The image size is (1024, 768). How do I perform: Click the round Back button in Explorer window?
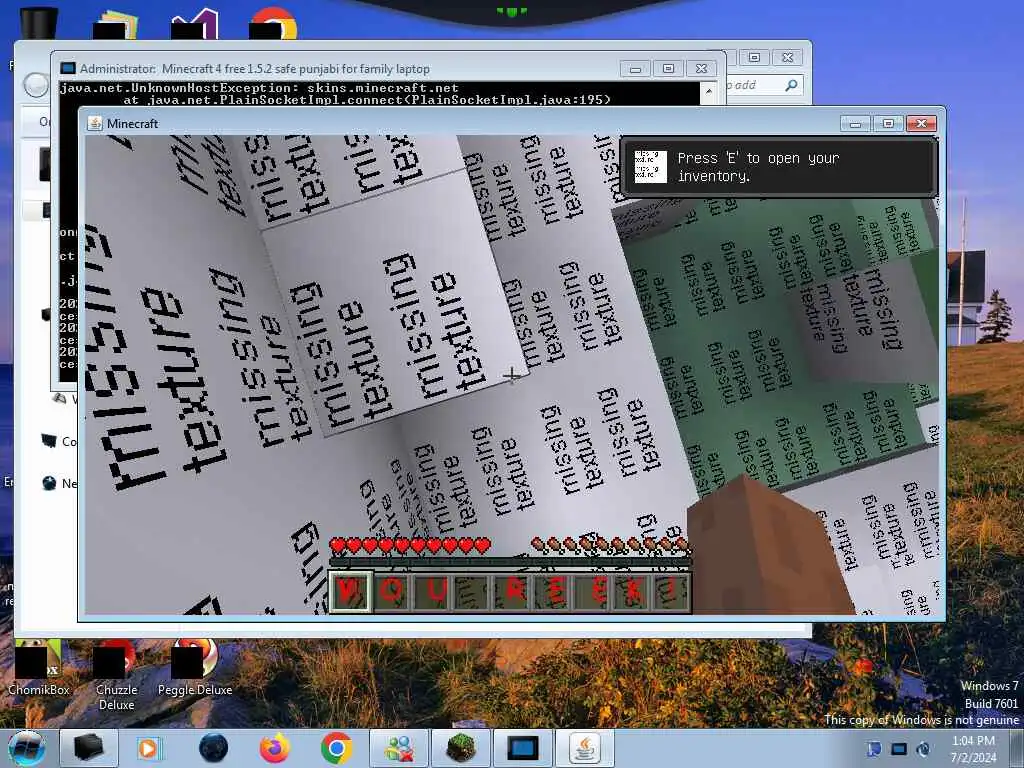click(35, 84)
